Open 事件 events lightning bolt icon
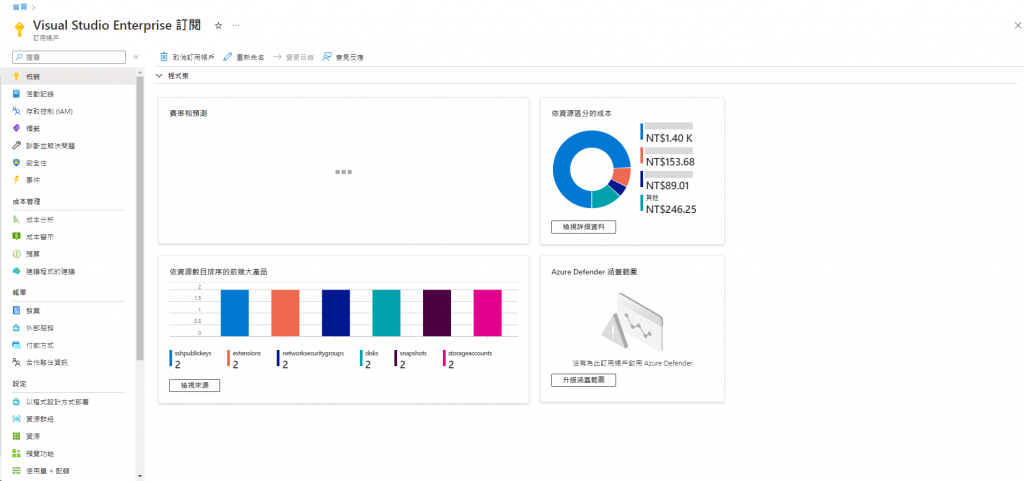The width and height of the screenshot is (1024, 481). [16, 179]
